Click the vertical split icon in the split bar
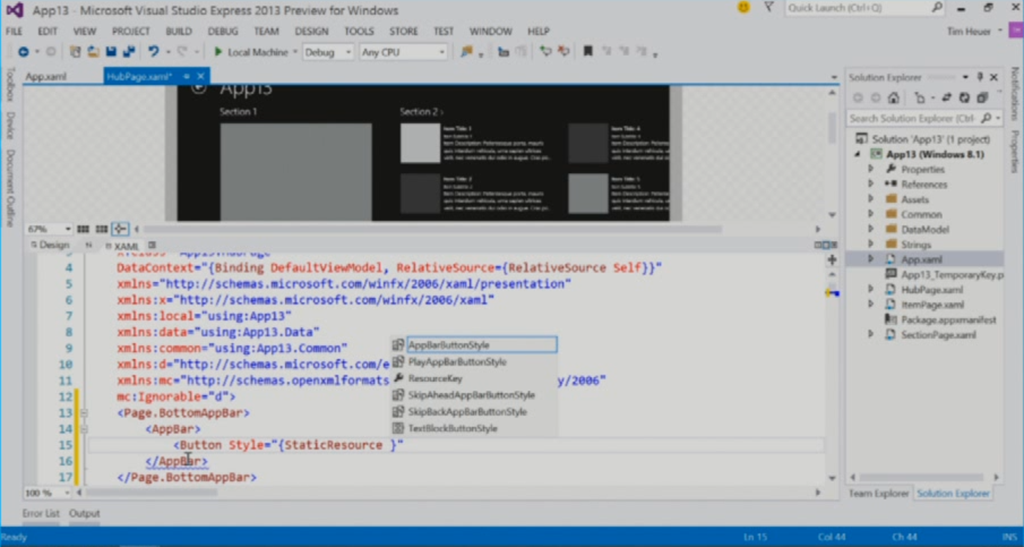 tap(818, 245)
